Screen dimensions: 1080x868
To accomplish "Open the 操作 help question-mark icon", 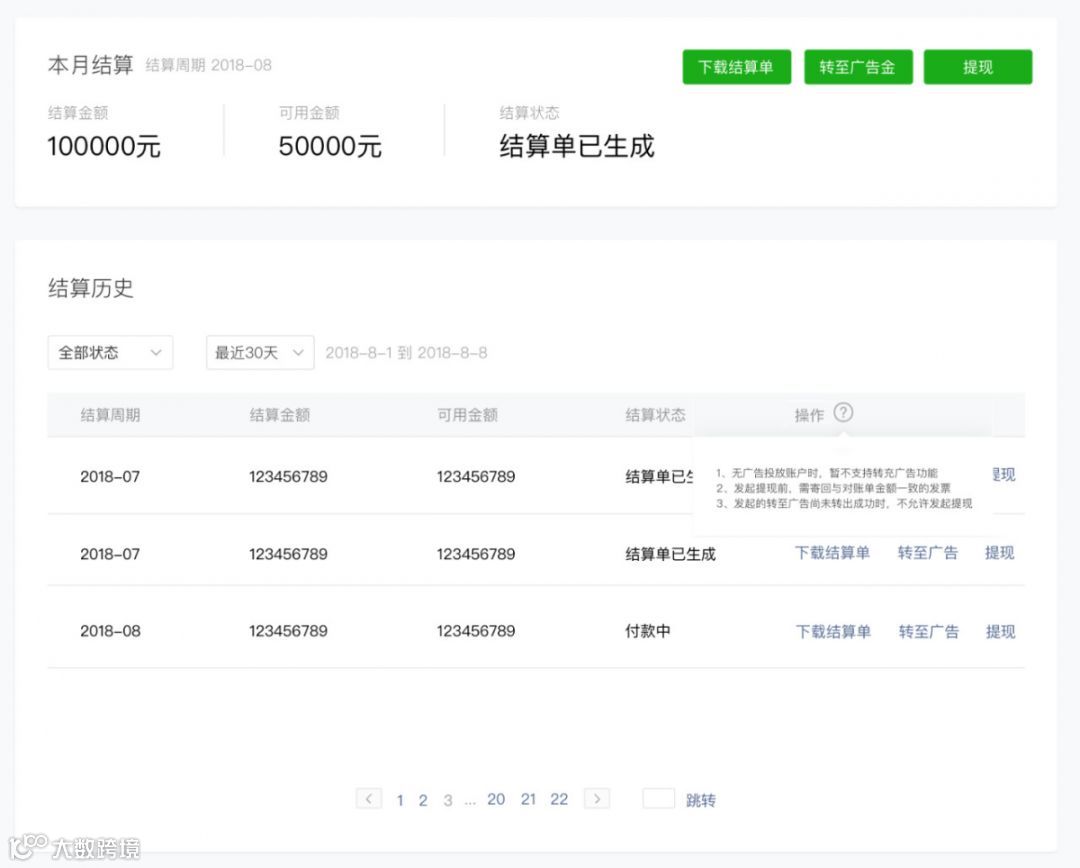I will 843,413.
